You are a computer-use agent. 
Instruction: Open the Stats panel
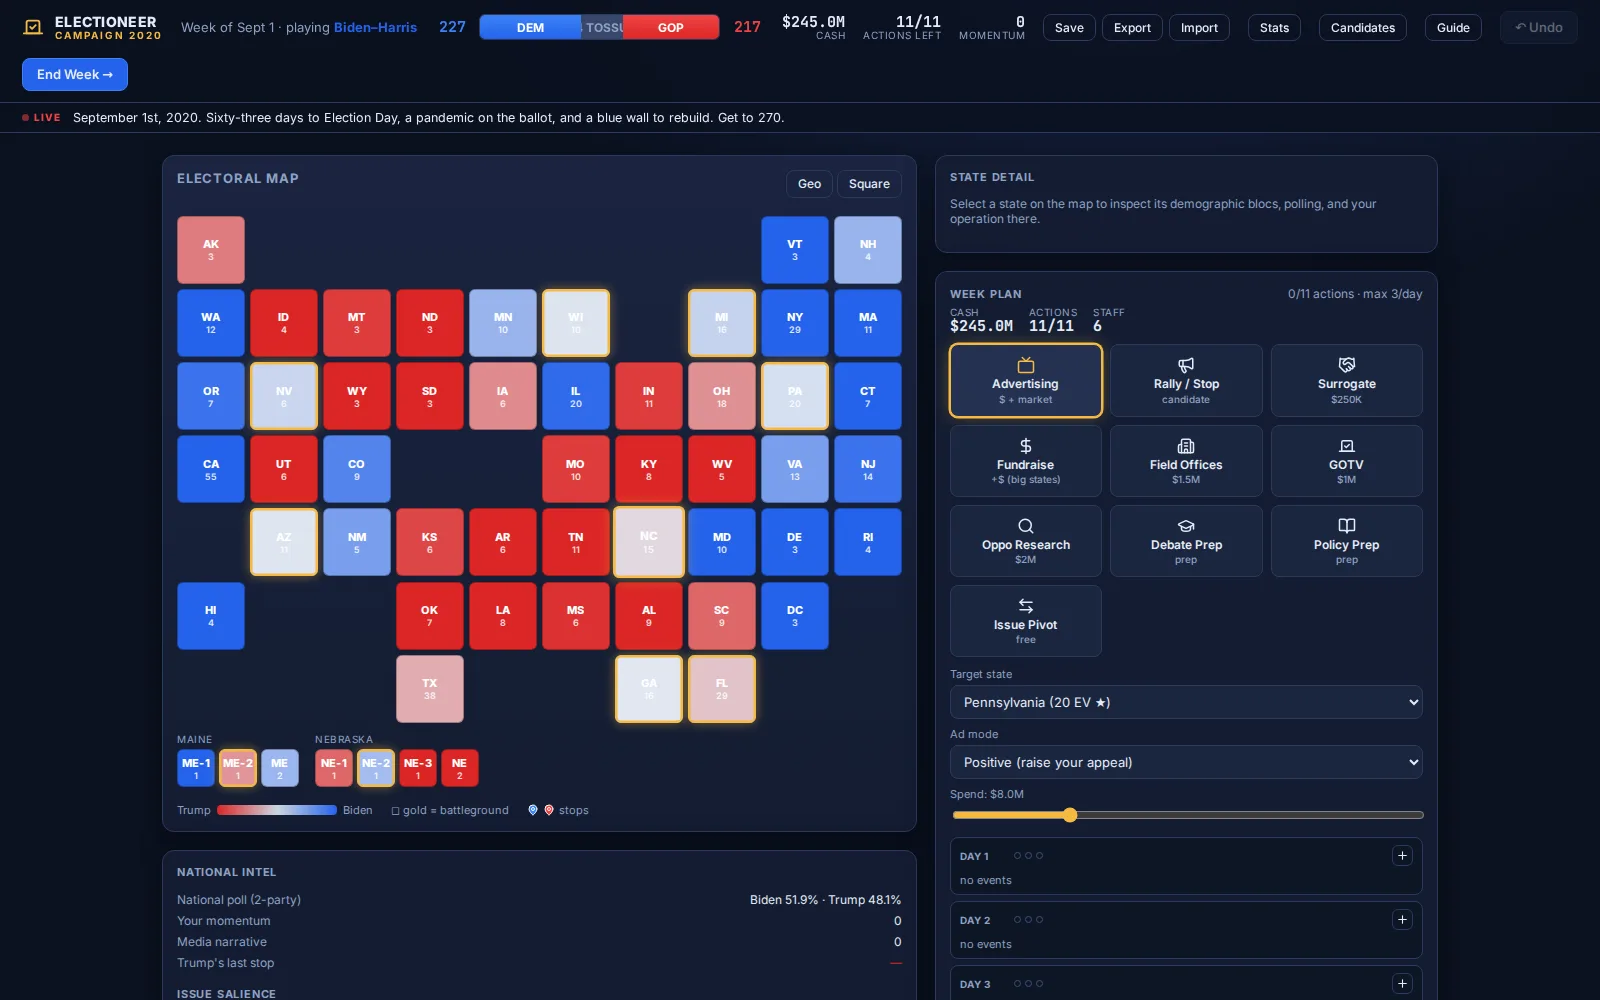(x=1274, y=28)
